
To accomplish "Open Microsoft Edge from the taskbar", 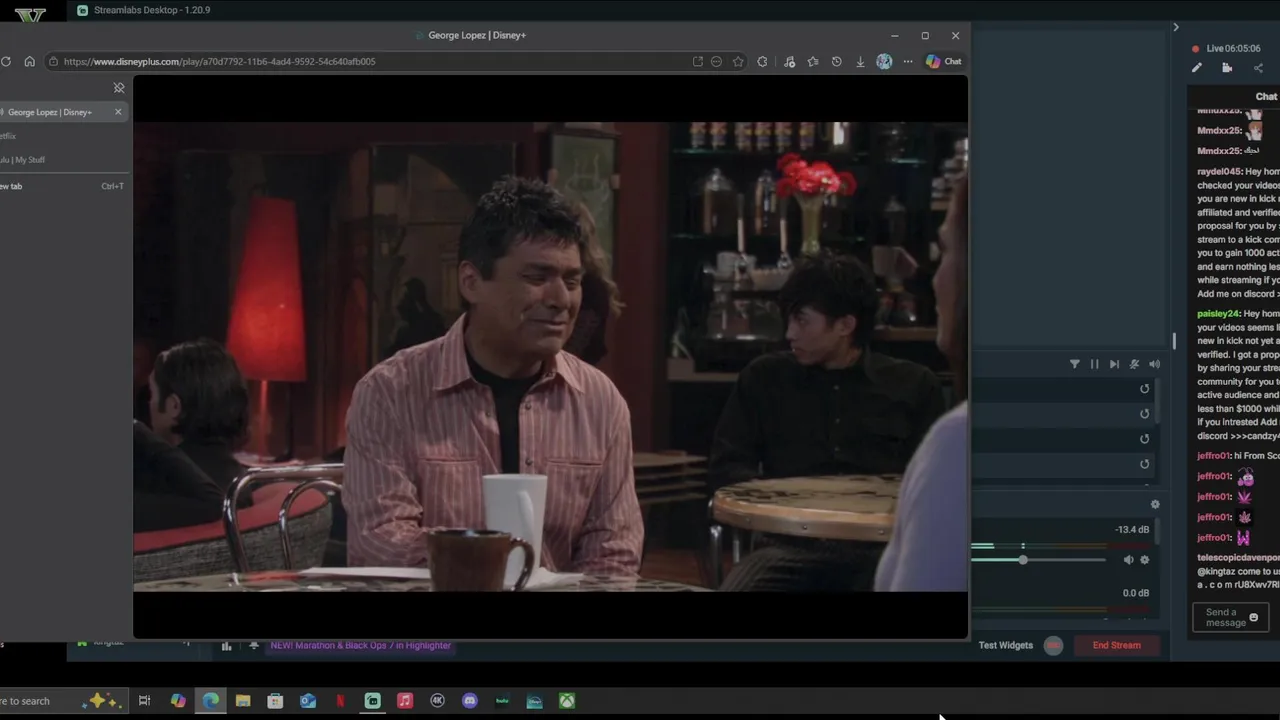I will (x=211, y=701).
